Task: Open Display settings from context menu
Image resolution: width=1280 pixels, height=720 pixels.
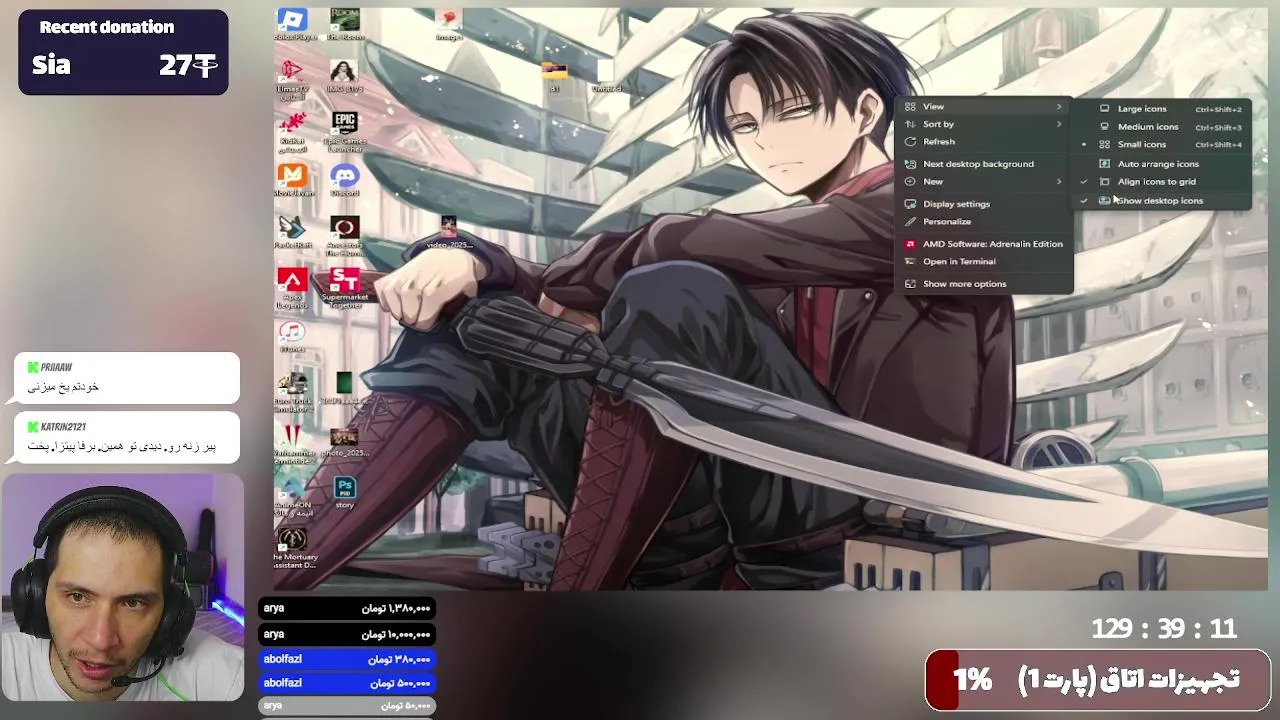Action: (984, 204)
